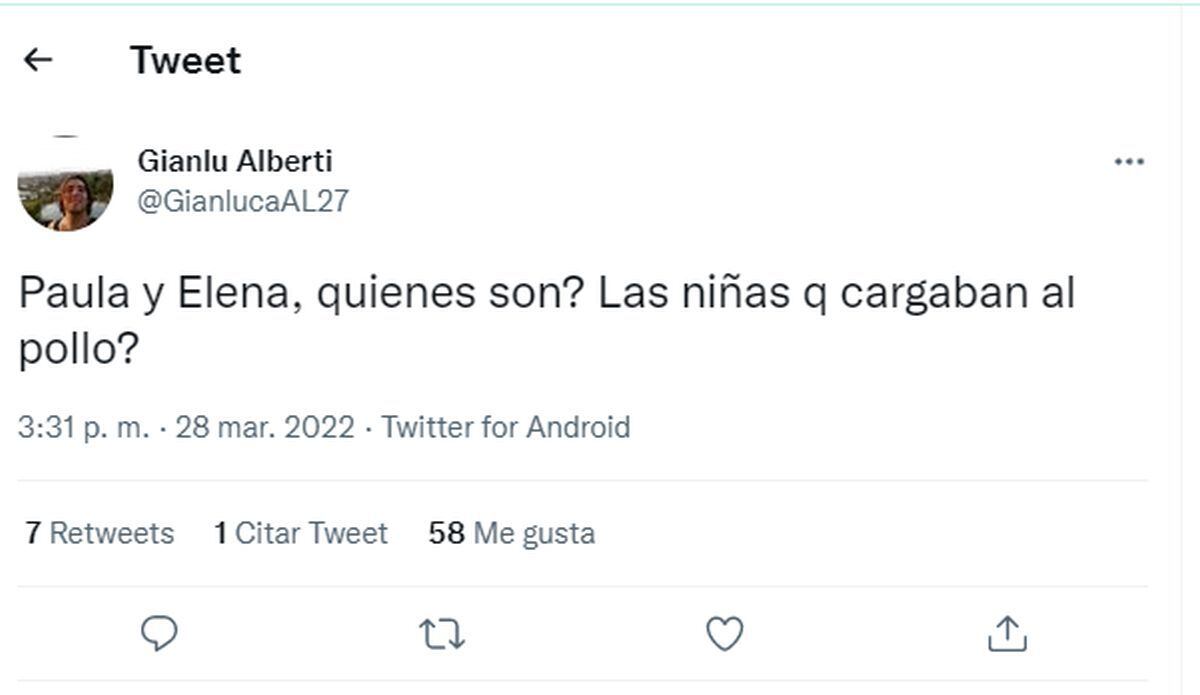Open the 1 Citar Tweet quote list

[302, 533]
